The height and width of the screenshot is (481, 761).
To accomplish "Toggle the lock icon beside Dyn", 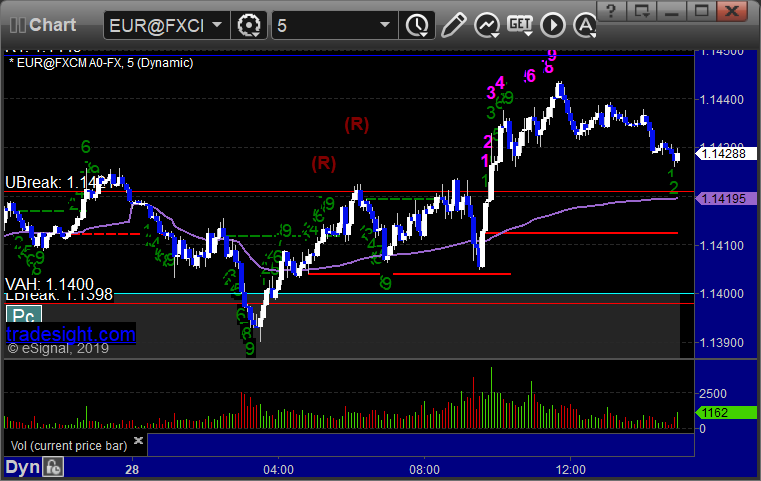I will point(53,467).
